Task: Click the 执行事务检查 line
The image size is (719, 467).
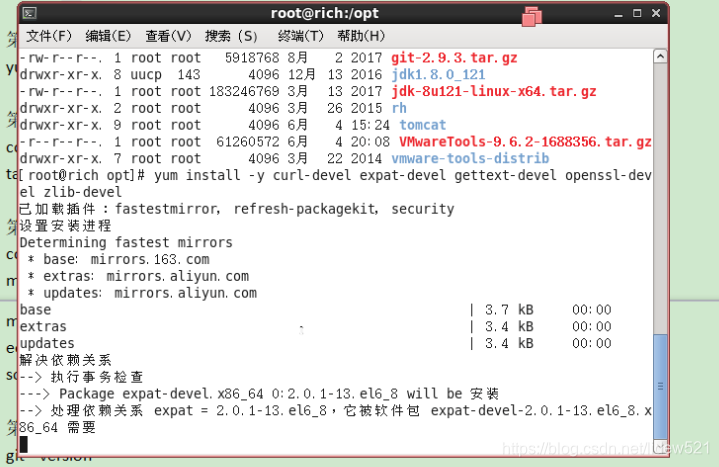Action: [x=81, y=377]
